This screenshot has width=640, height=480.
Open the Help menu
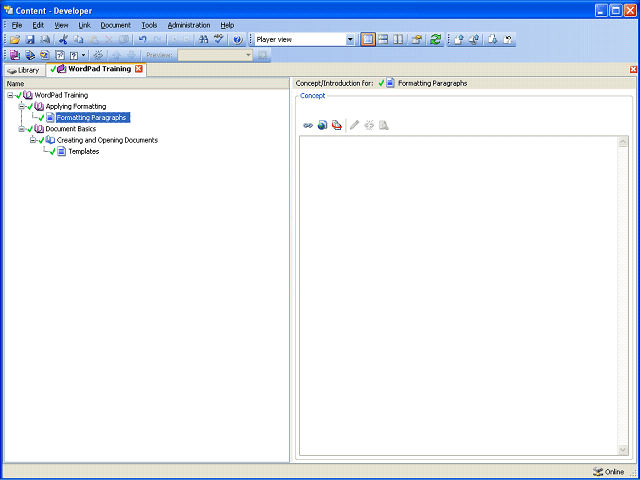pos(227,25)
